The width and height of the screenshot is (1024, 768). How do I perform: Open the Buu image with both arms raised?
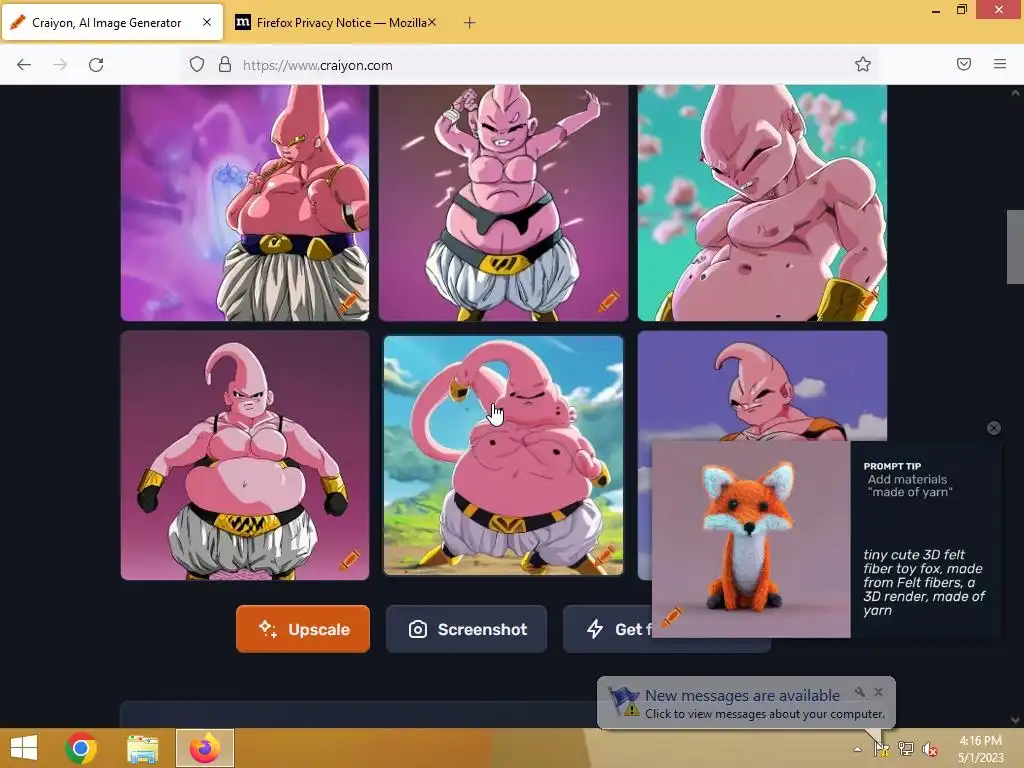[x=504, y=202]
